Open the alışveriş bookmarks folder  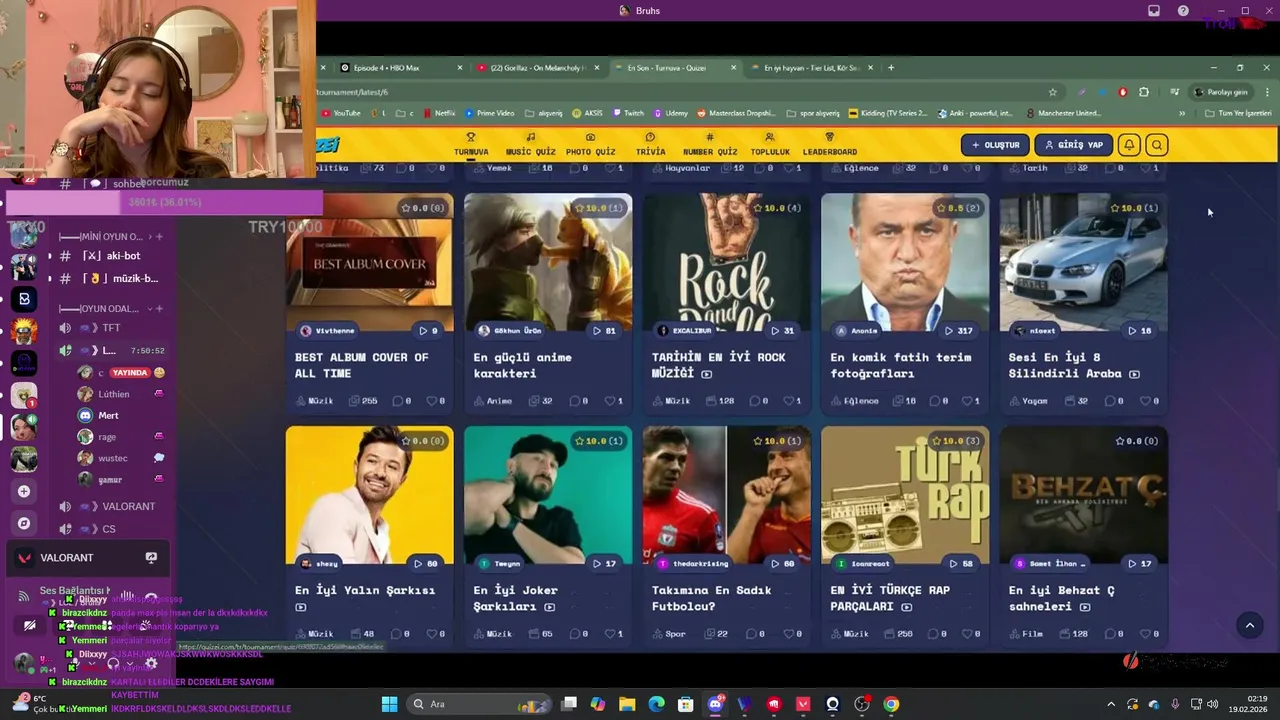[544, 113]
